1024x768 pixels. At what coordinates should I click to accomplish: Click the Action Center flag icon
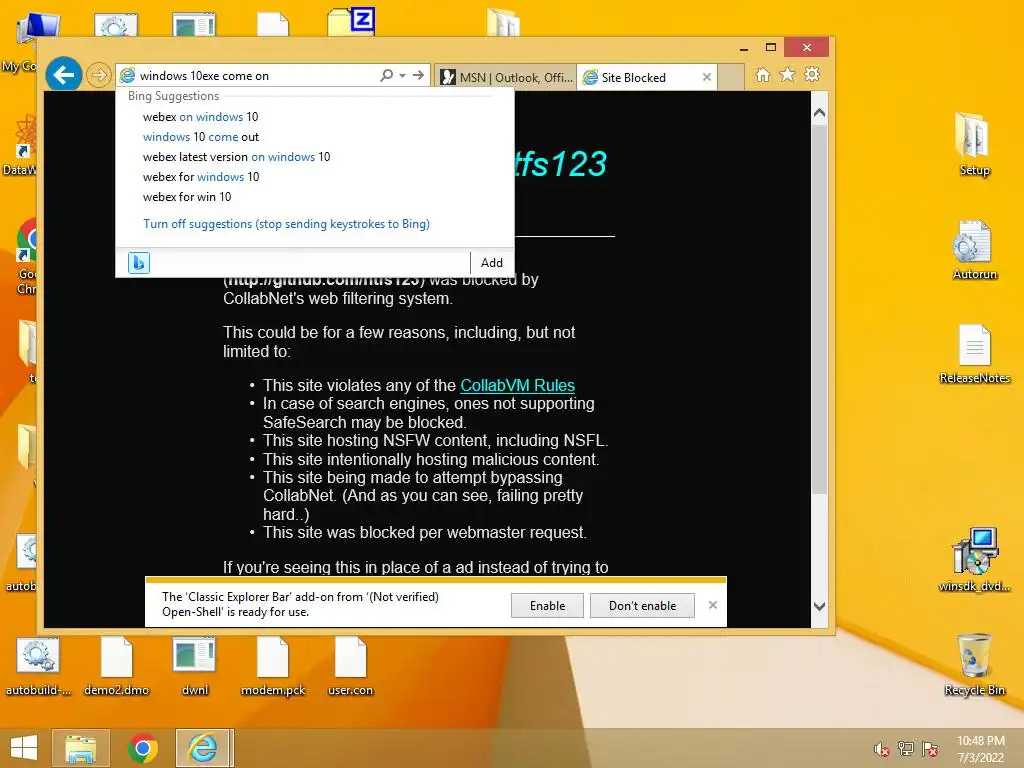tap(930, 749)
